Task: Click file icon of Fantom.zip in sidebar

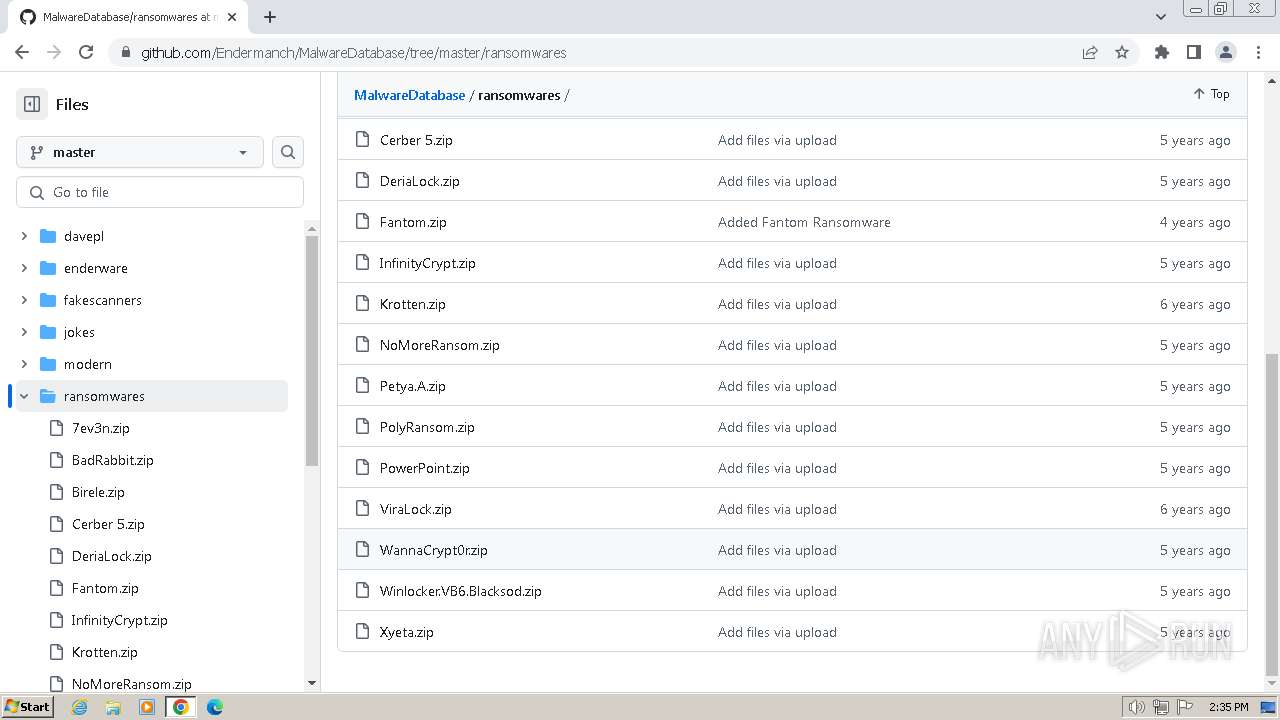Action: click(x=56, y=588)
